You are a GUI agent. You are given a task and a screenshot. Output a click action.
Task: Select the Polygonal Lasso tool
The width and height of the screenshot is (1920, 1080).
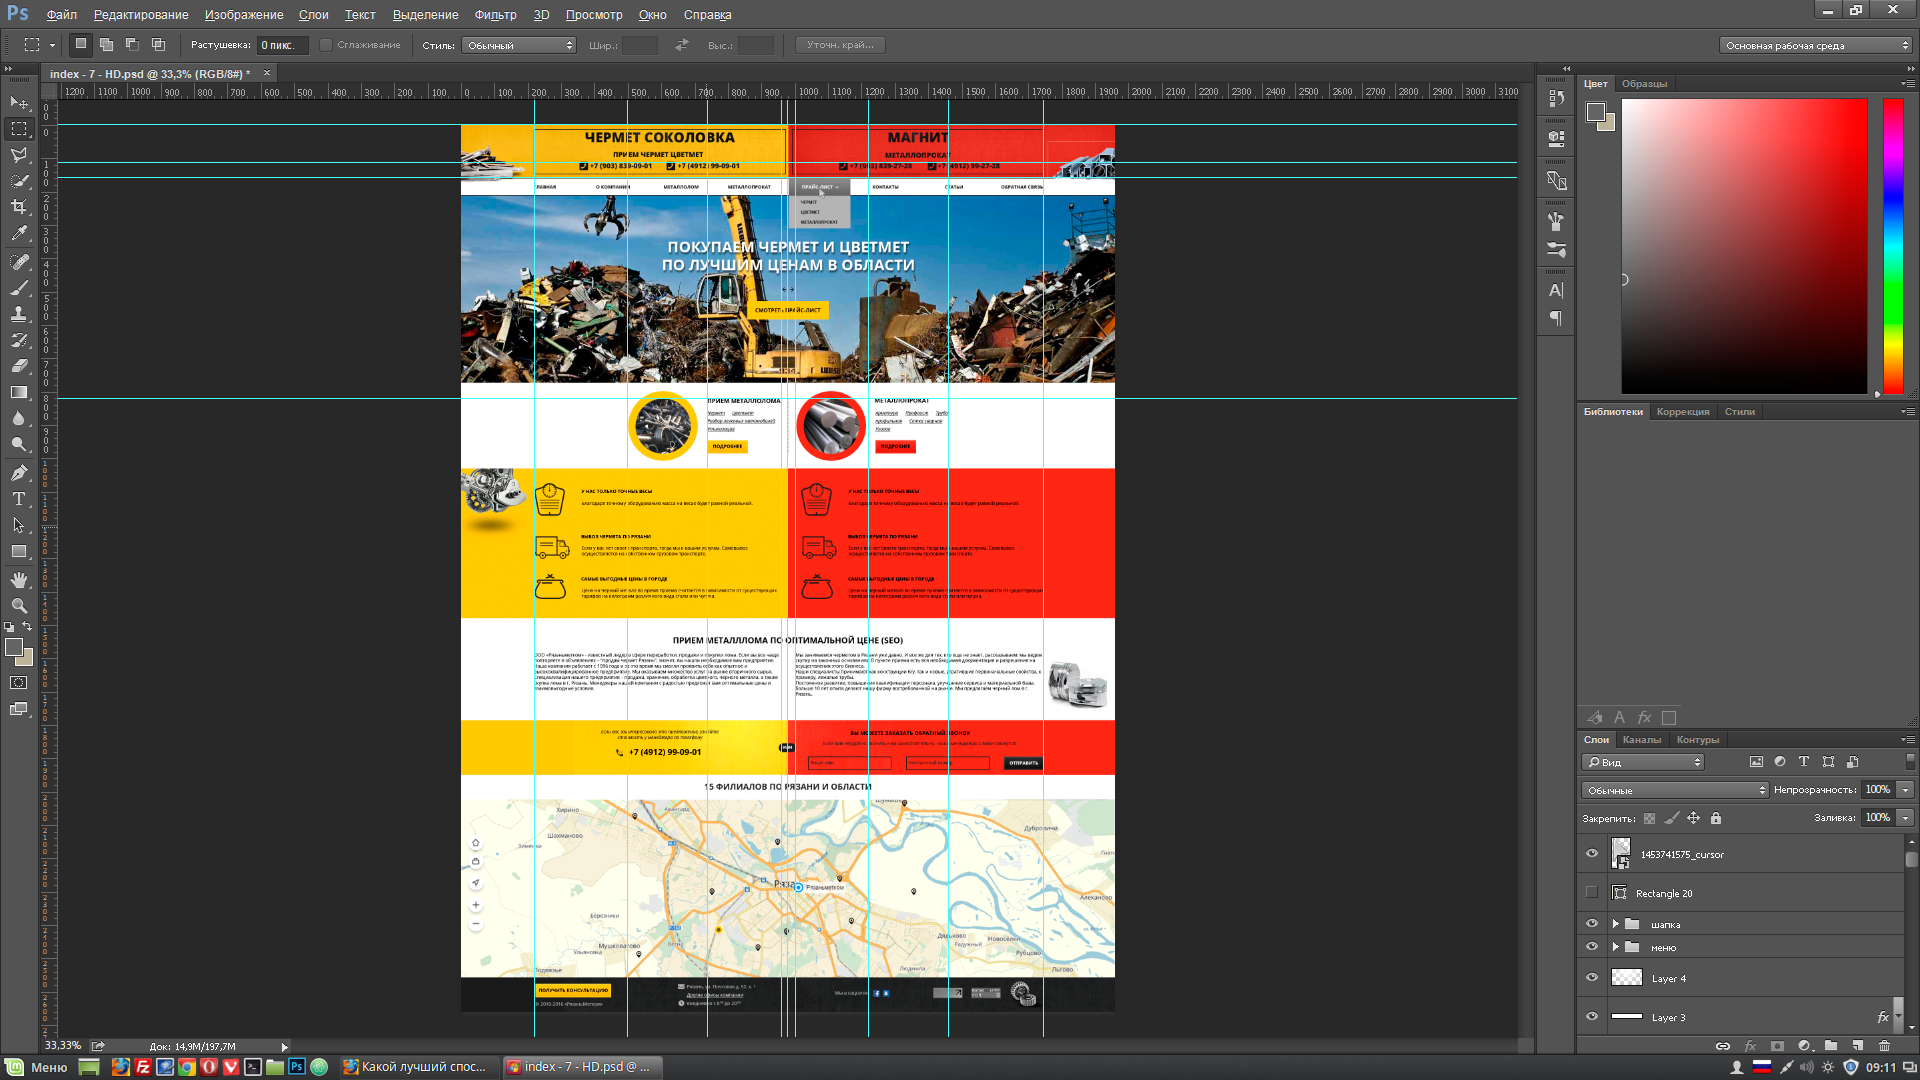(x=19, y=155)
